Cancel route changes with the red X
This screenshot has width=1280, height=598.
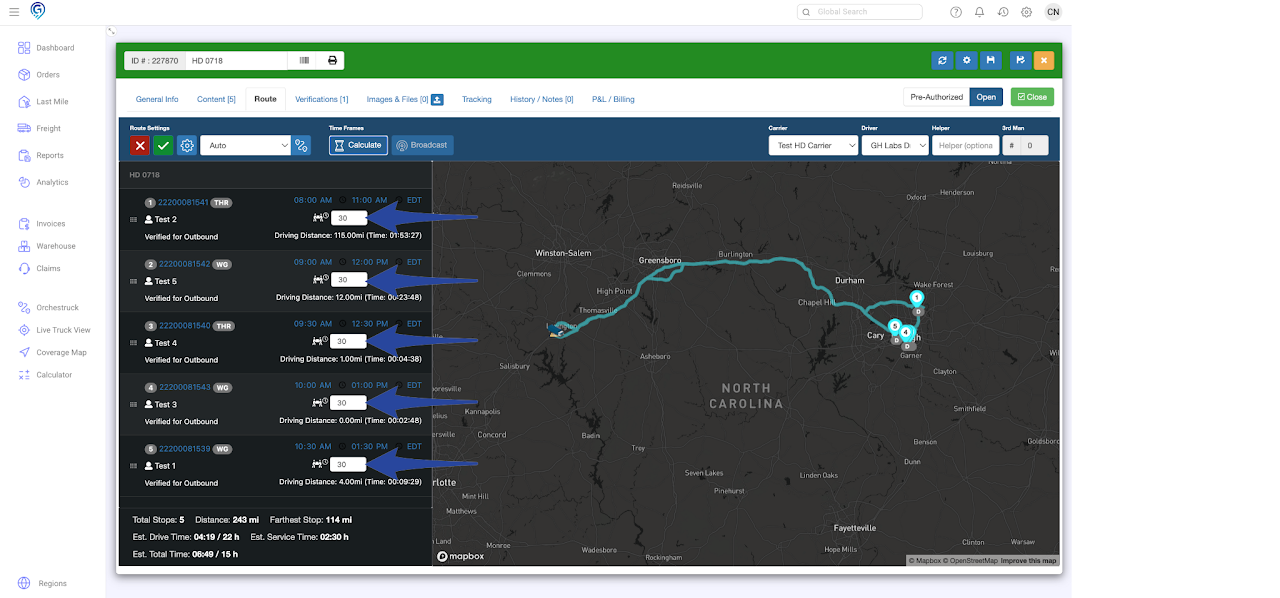[140, 145]
